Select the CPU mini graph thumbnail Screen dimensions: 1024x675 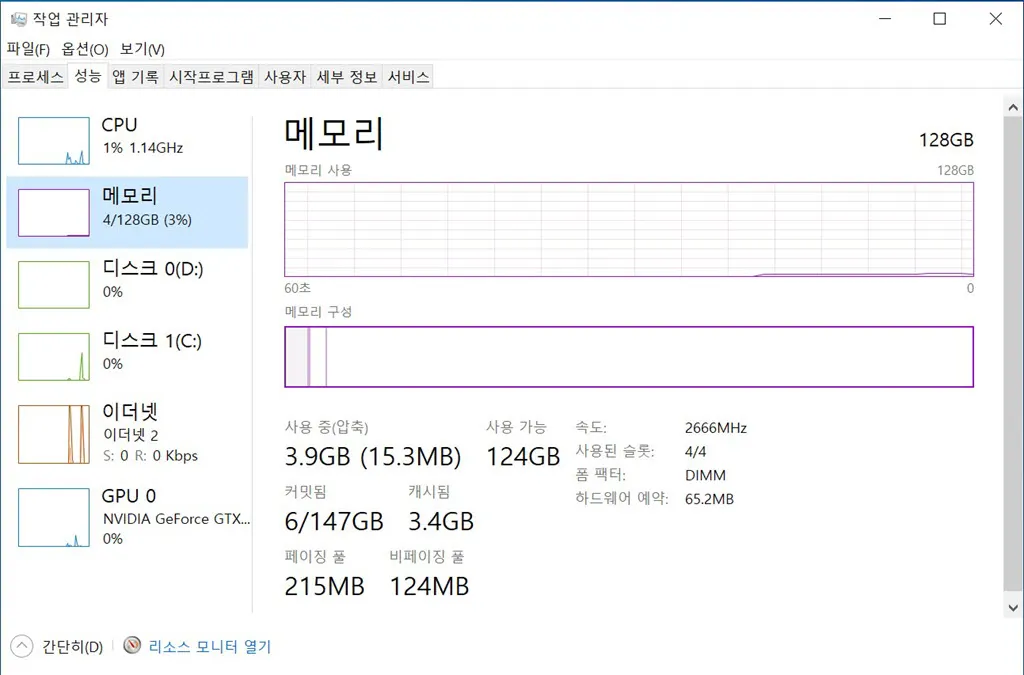[54, 141]
